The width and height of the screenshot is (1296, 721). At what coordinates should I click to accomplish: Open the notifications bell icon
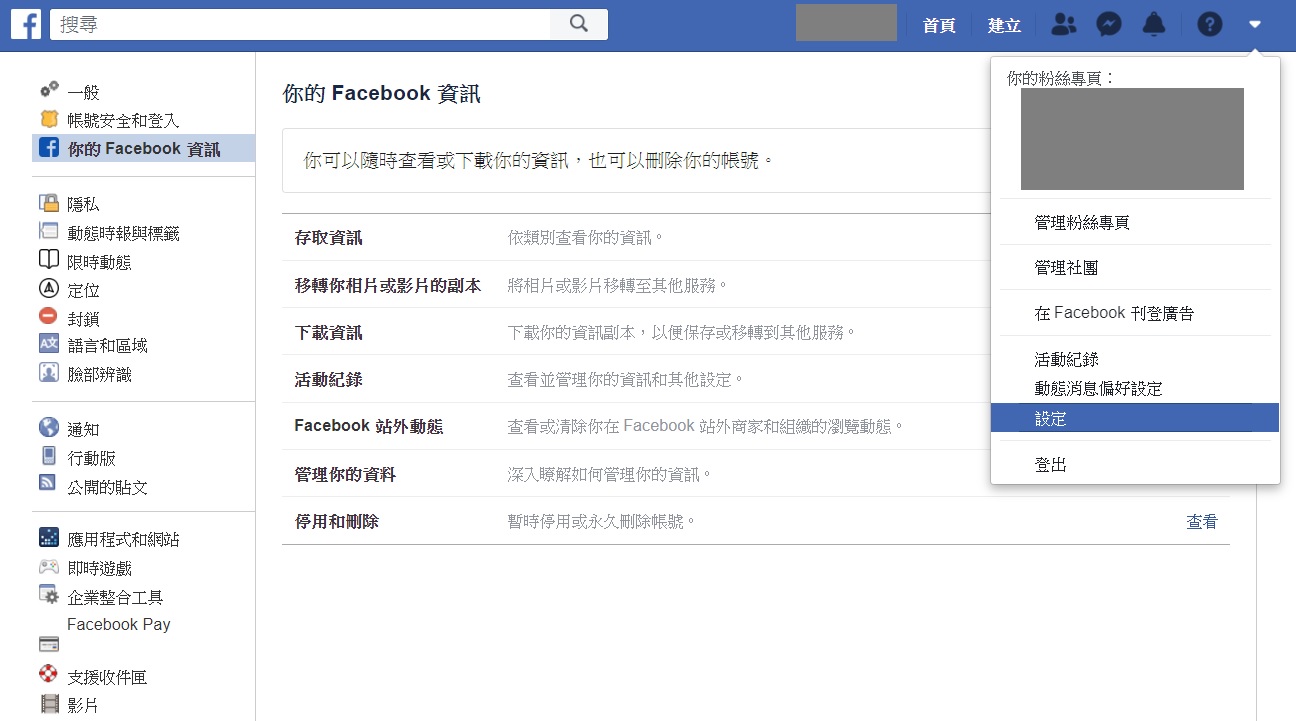tap(1154, 25)
